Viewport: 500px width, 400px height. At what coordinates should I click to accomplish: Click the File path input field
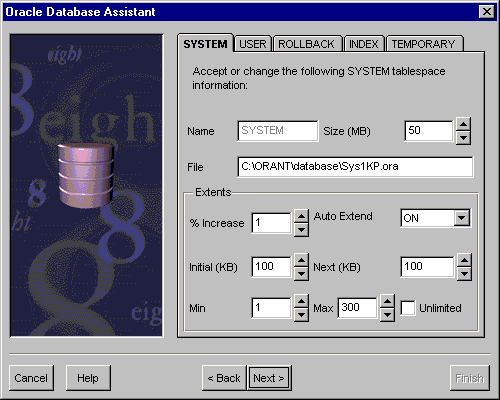pyautogui.click(x=355, y=167)
